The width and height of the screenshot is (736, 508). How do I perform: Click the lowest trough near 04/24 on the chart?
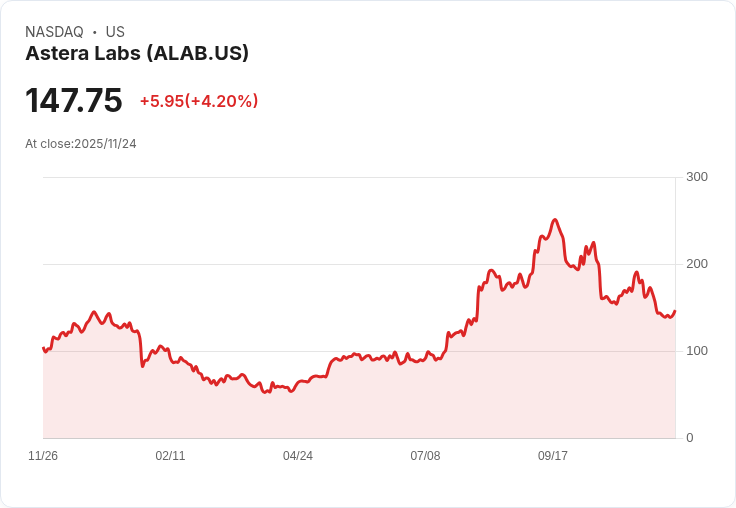pos(266,392)
